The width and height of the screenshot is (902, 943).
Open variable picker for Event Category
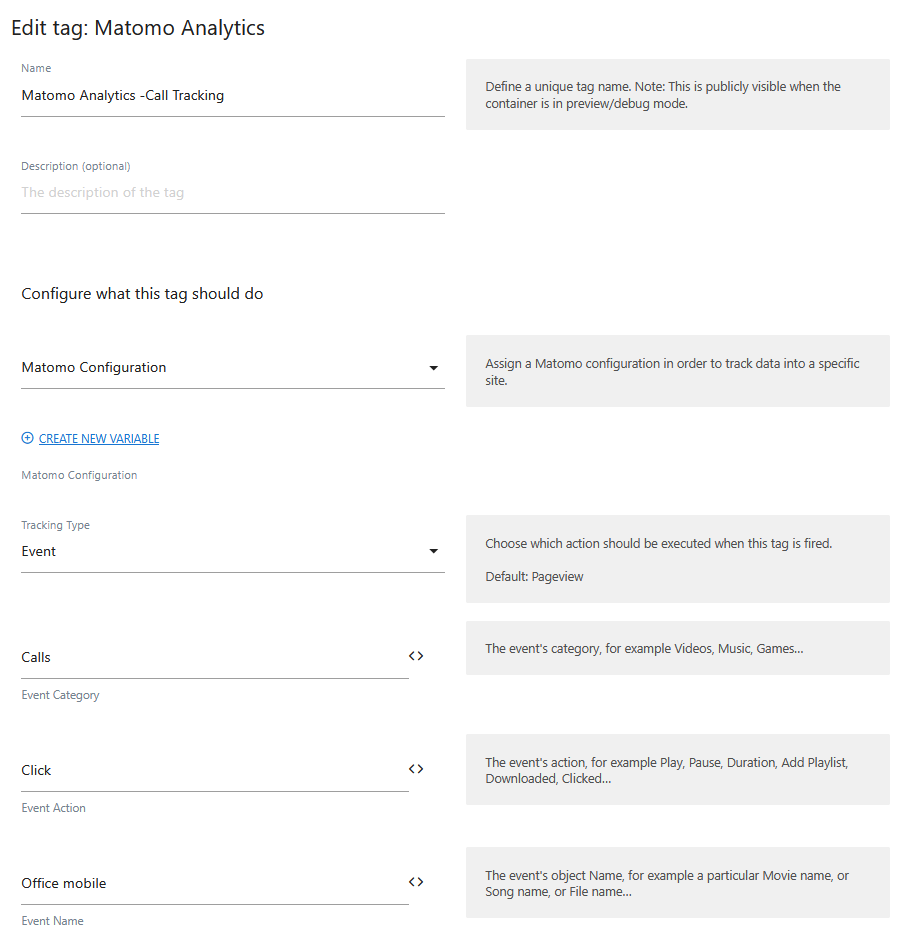point(416,656)
